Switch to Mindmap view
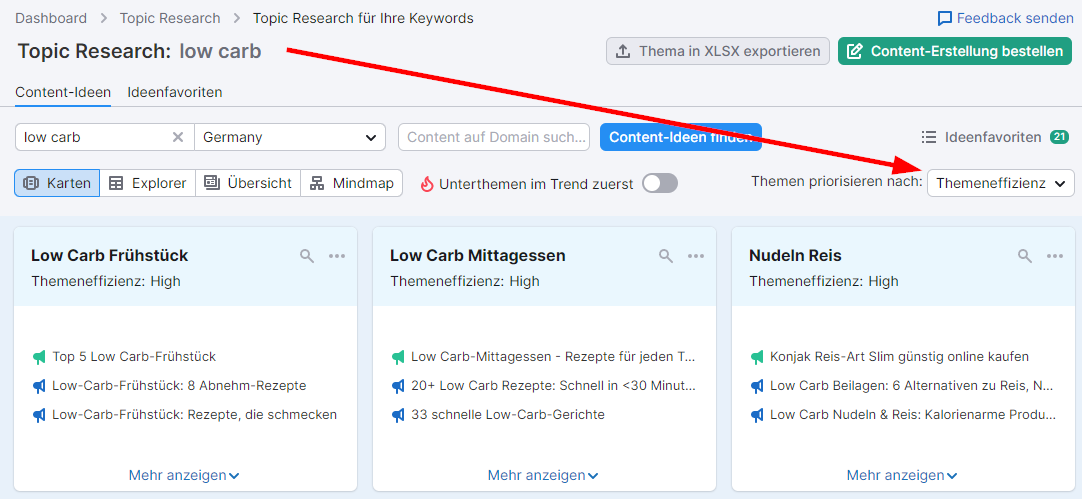Viewport: 1082px width, 499px height. point(351,183)
